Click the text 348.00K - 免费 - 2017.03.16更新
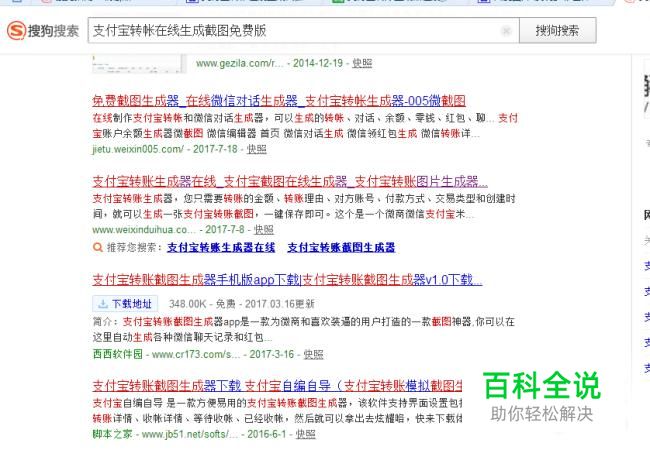Image resolution: width=650 pixels, height=457 pixels. pyautogui.click(x=242, y=304)
